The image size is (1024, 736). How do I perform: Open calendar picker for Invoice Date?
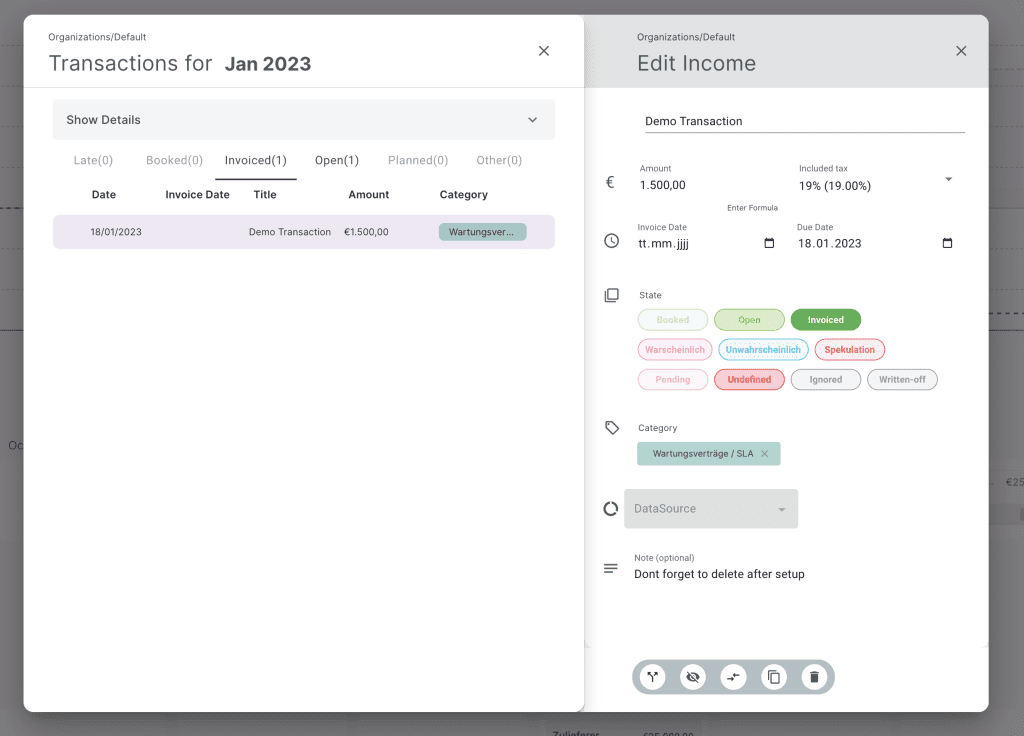769,243
